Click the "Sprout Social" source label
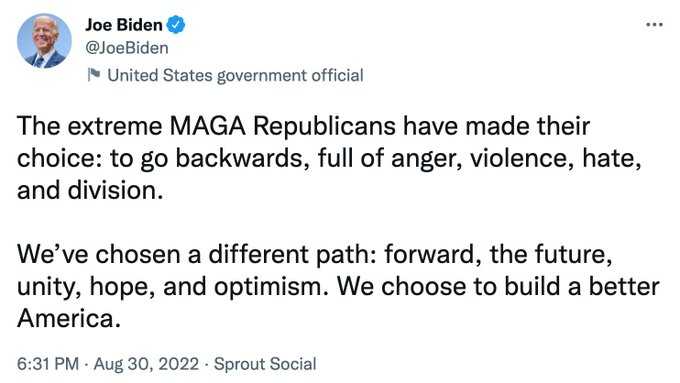The image size is (680, 383). coord(265,363)
